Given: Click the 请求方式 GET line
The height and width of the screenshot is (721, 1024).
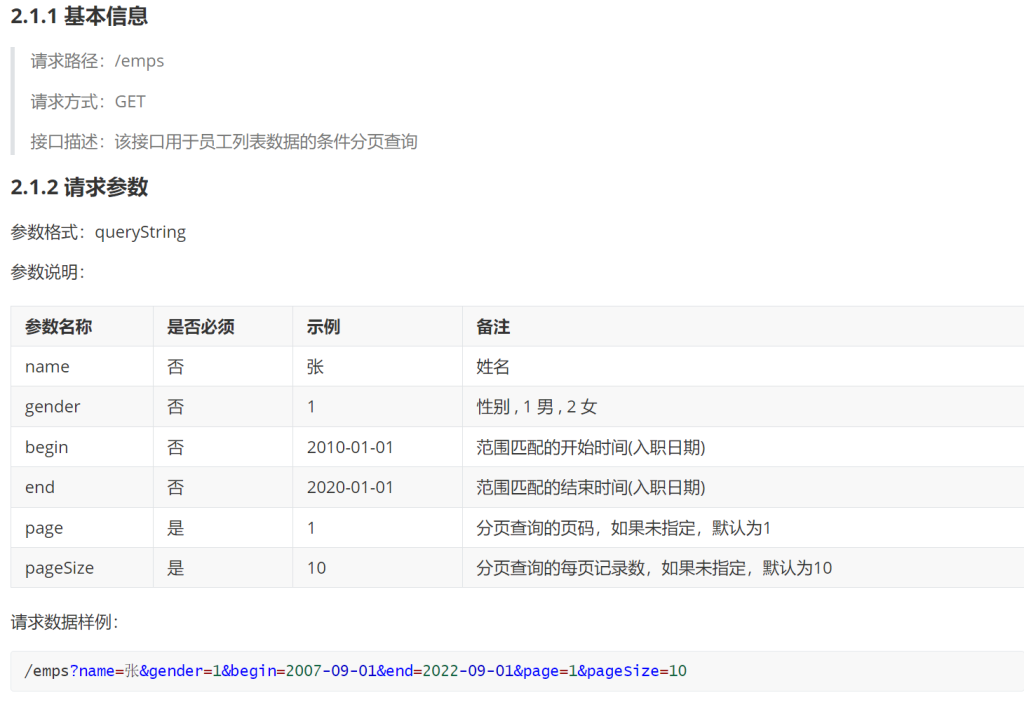Looking at the screenshot, I should point(88,101).
